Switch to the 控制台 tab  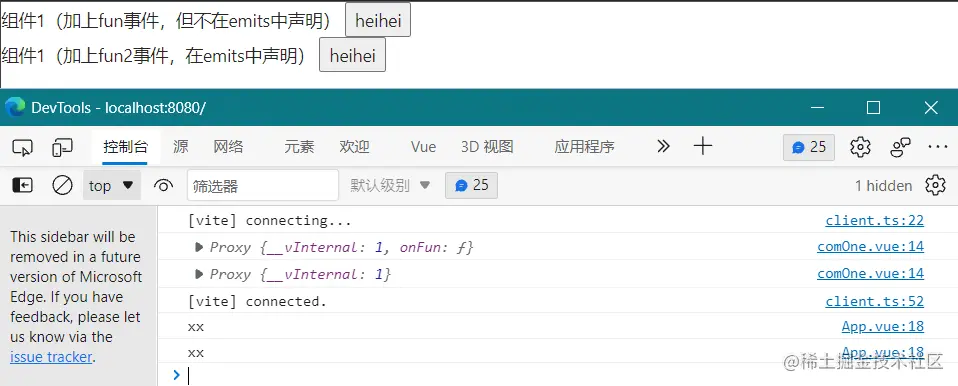click(125, 147)
